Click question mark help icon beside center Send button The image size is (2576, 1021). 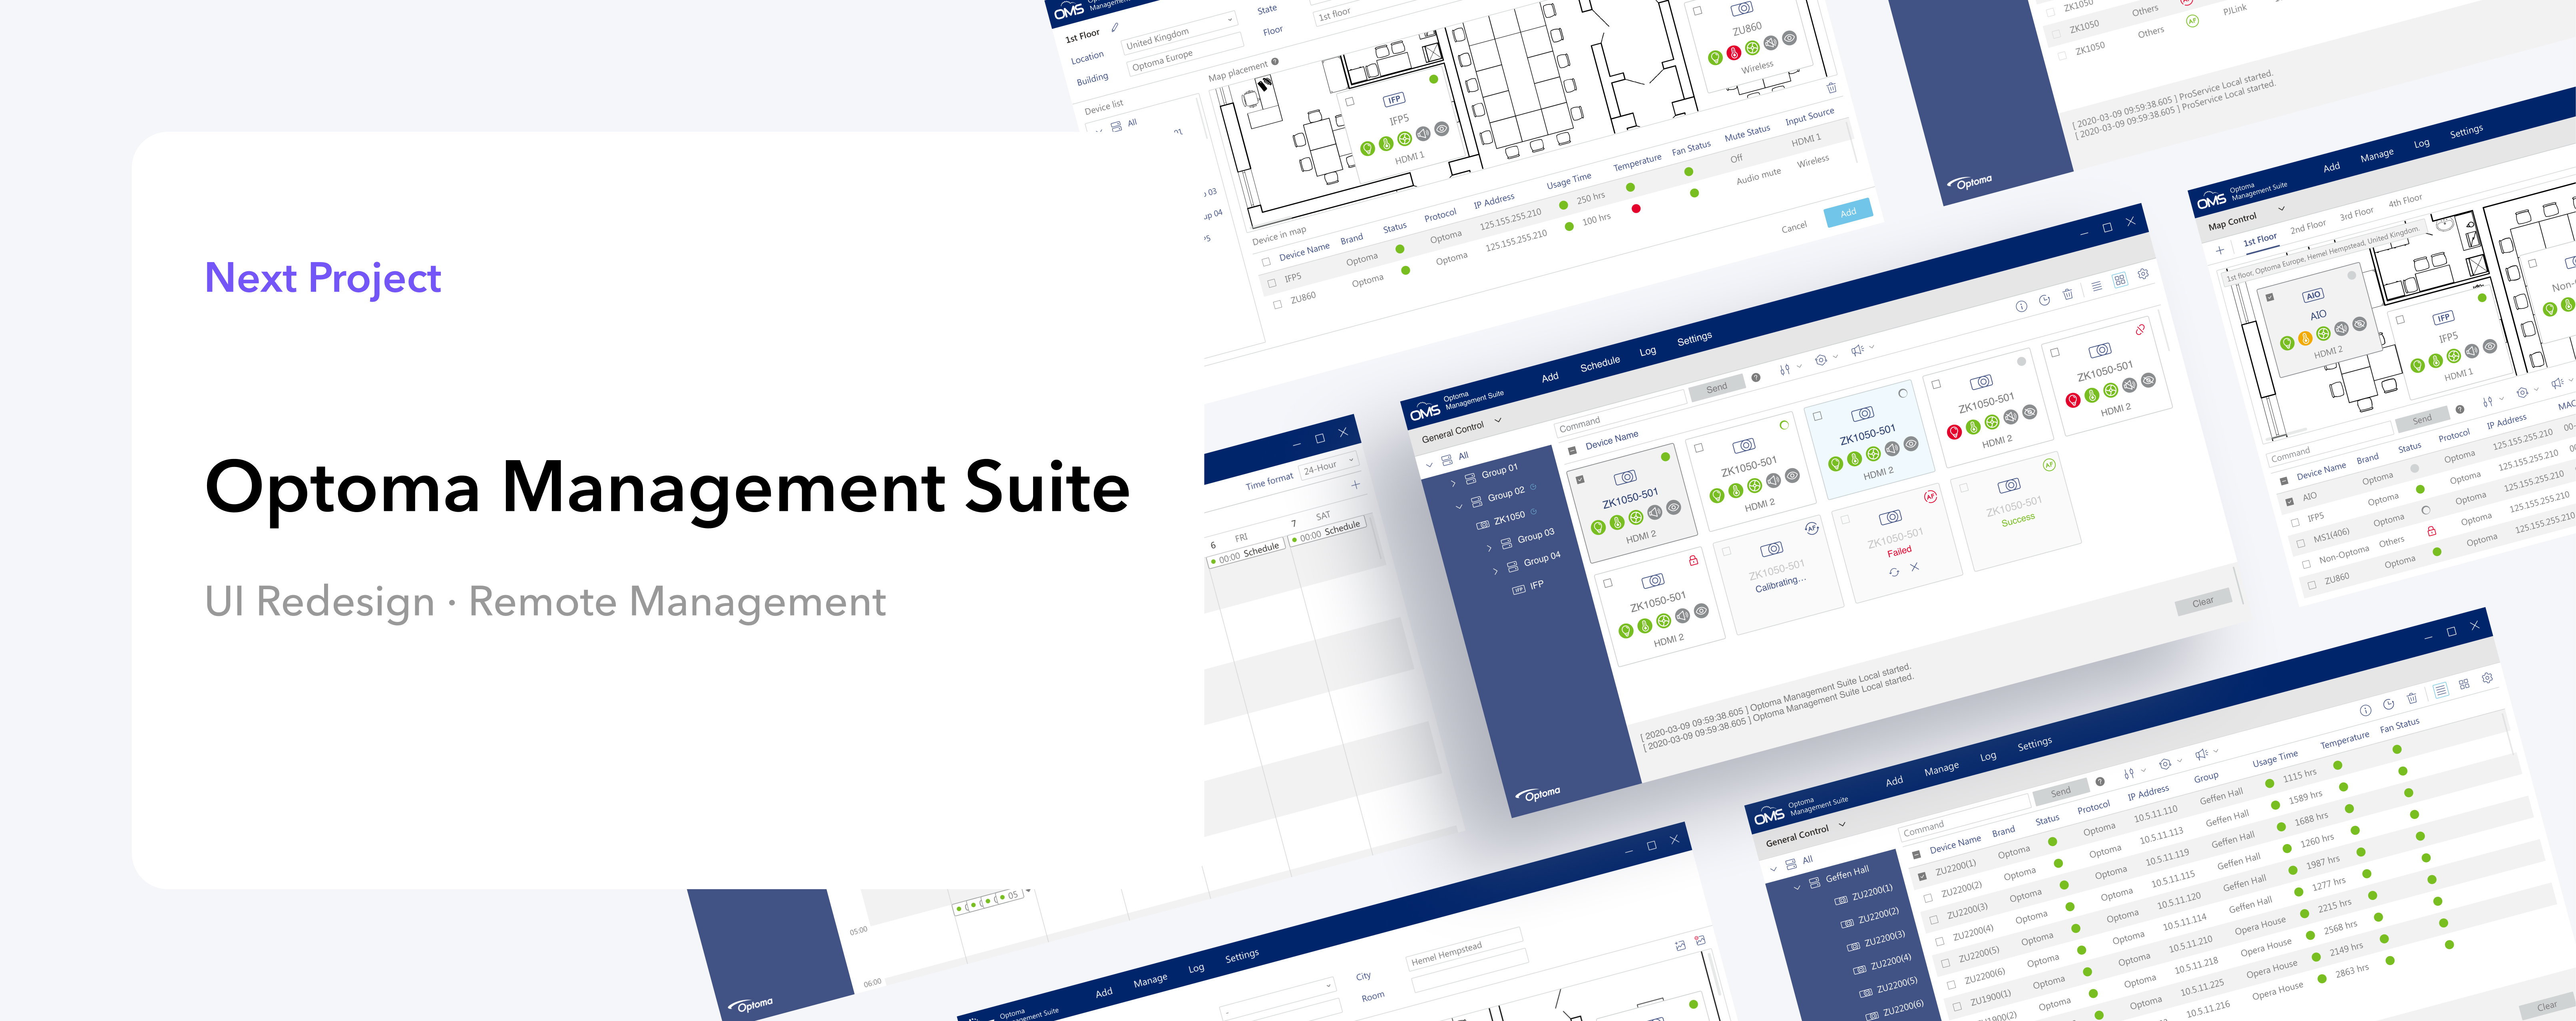1755,378
